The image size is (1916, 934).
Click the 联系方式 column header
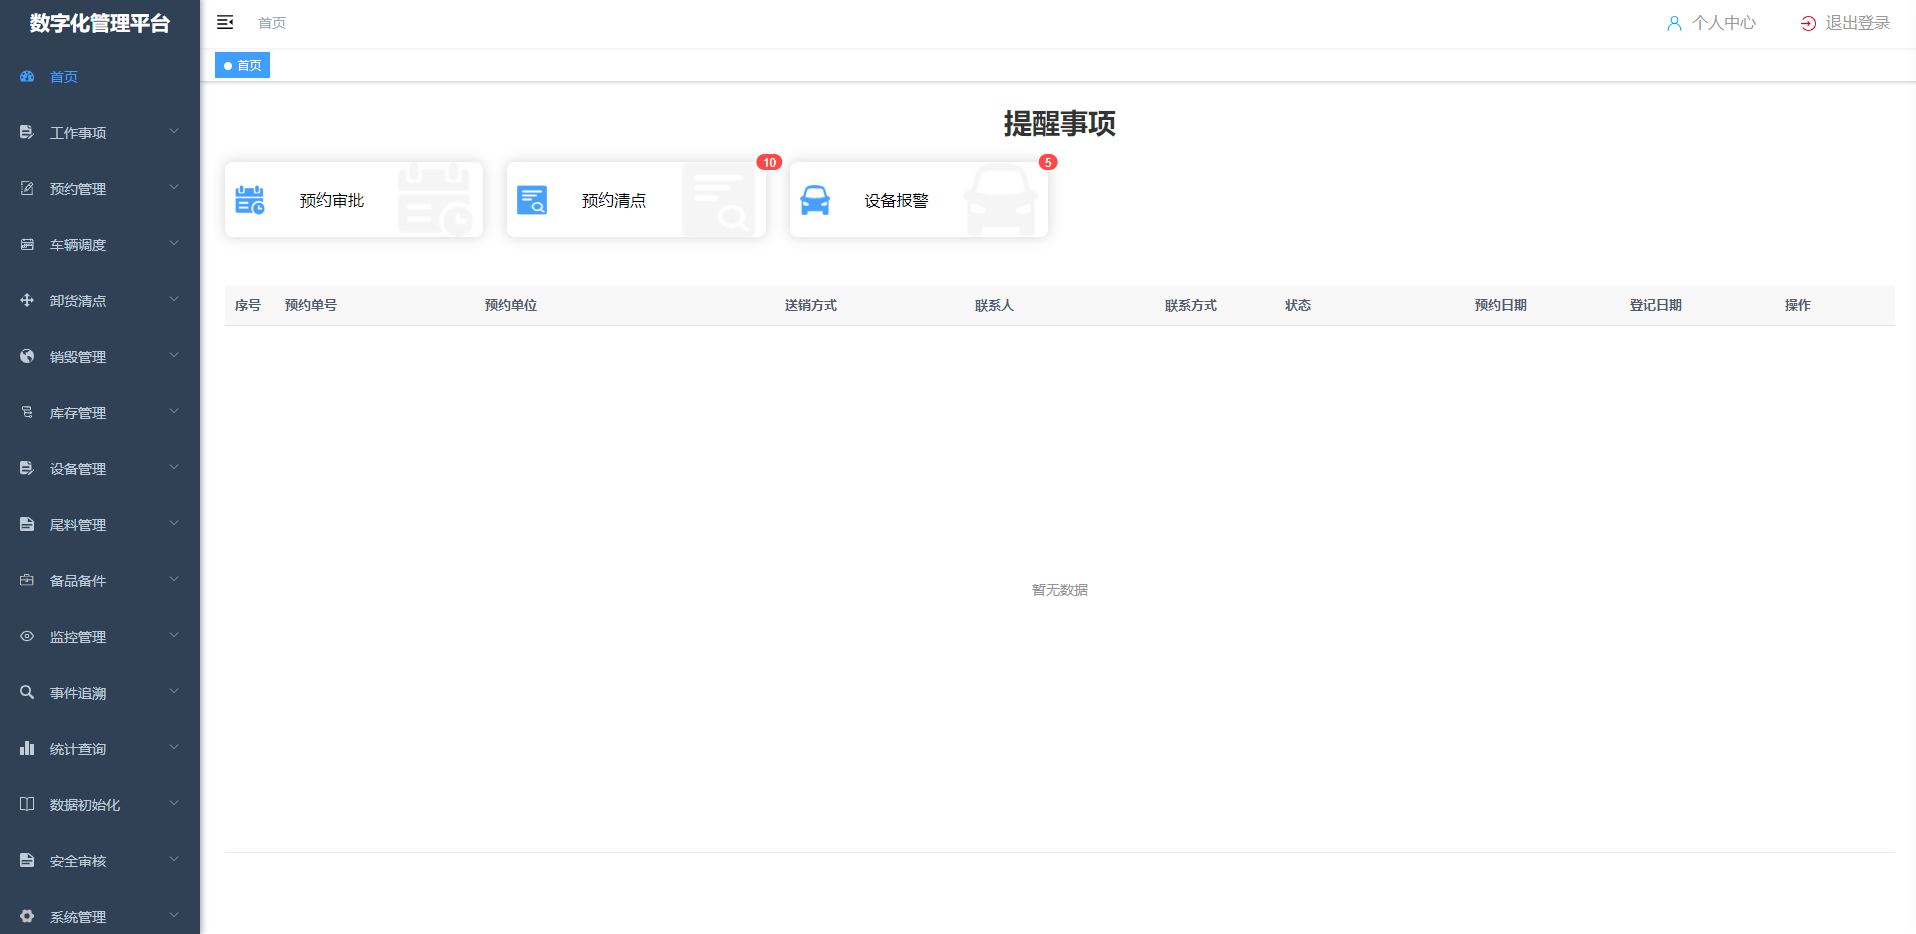click(x=1191, y=305)
